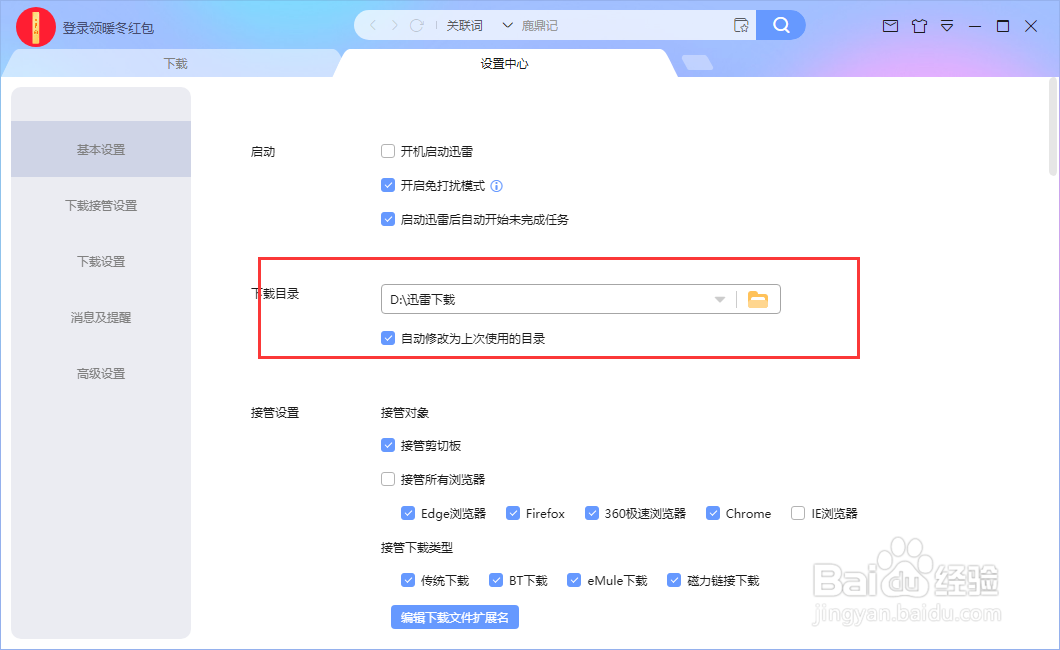Open the main menu triangle icon
The width and height of the screenshot is (1060, 650).
[947, 26]
